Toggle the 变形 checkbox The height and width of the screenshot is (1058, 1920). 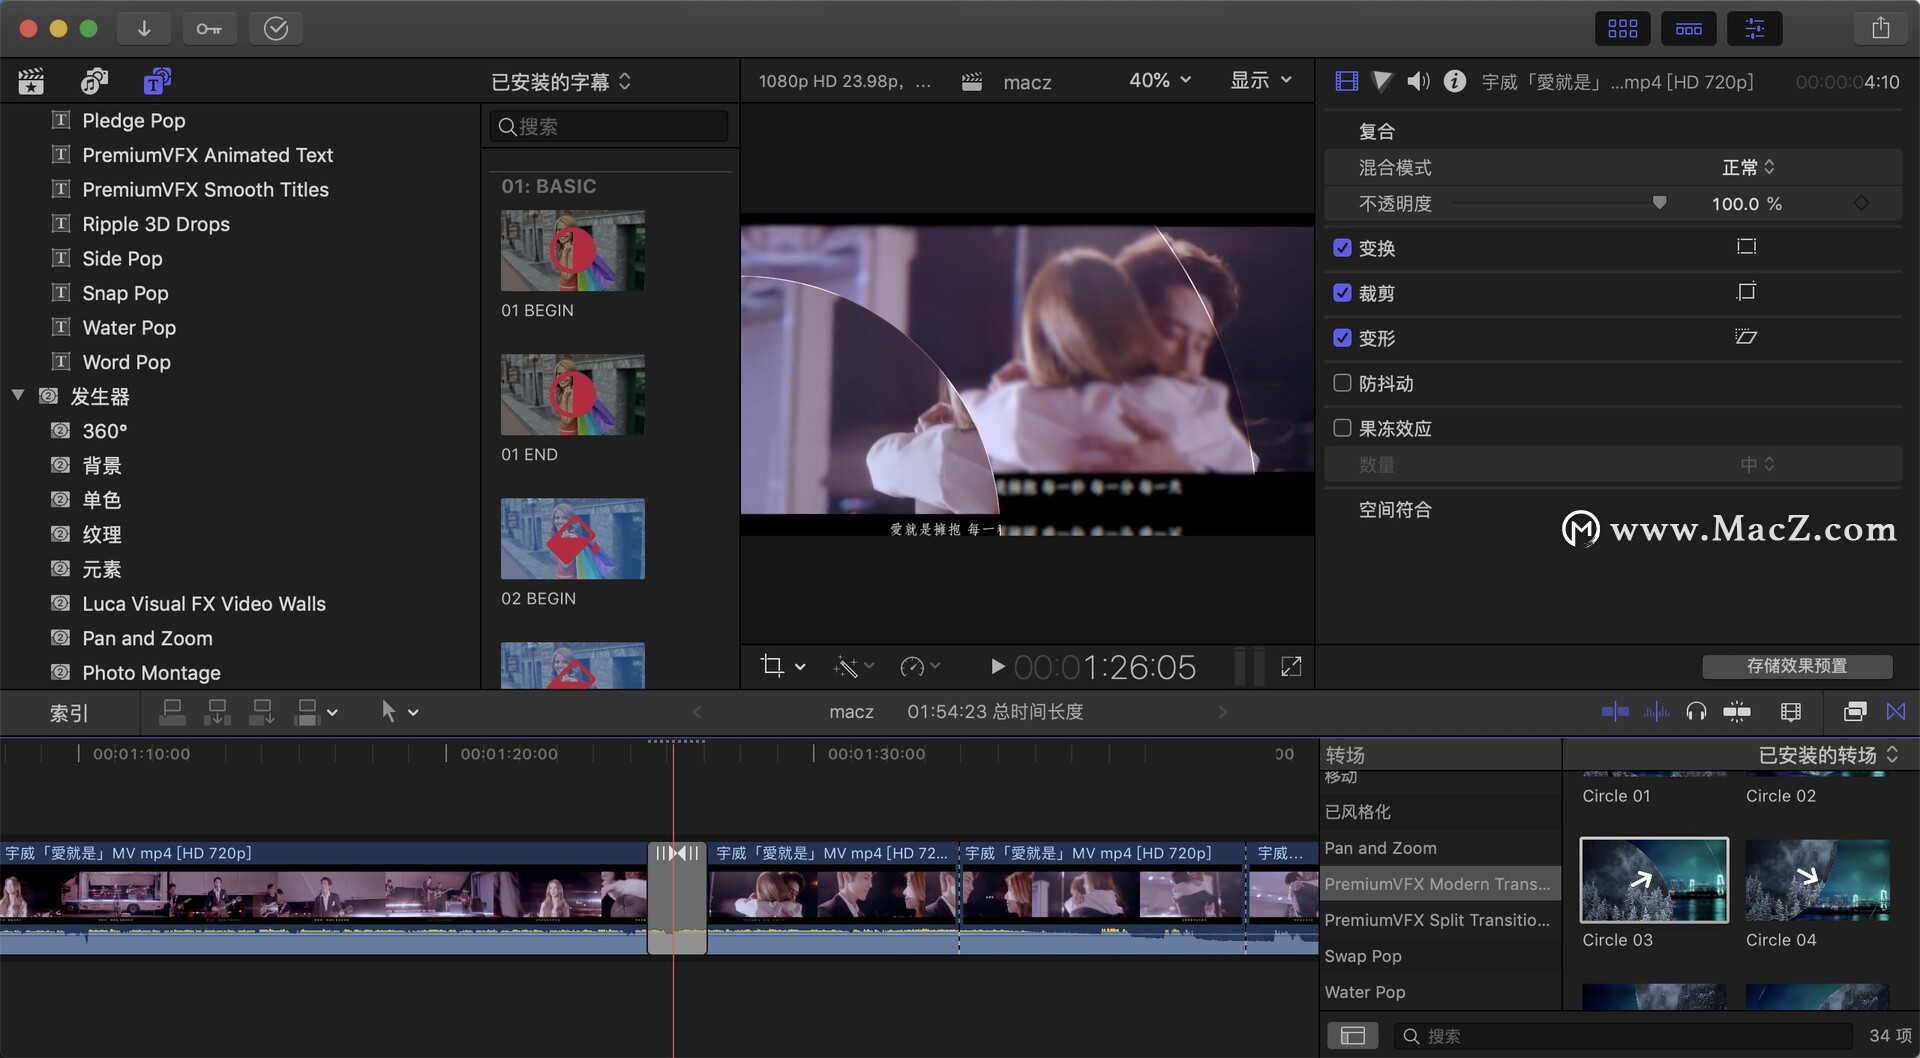click(x=1342, y=338)
